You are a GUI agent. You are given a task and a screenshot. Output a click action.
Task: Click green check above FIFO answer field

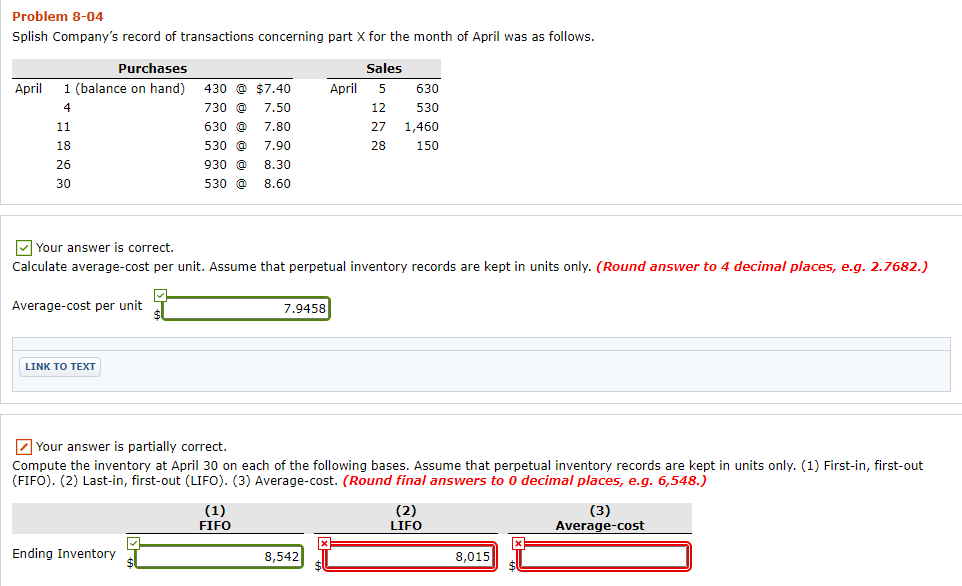click(131, 541)
